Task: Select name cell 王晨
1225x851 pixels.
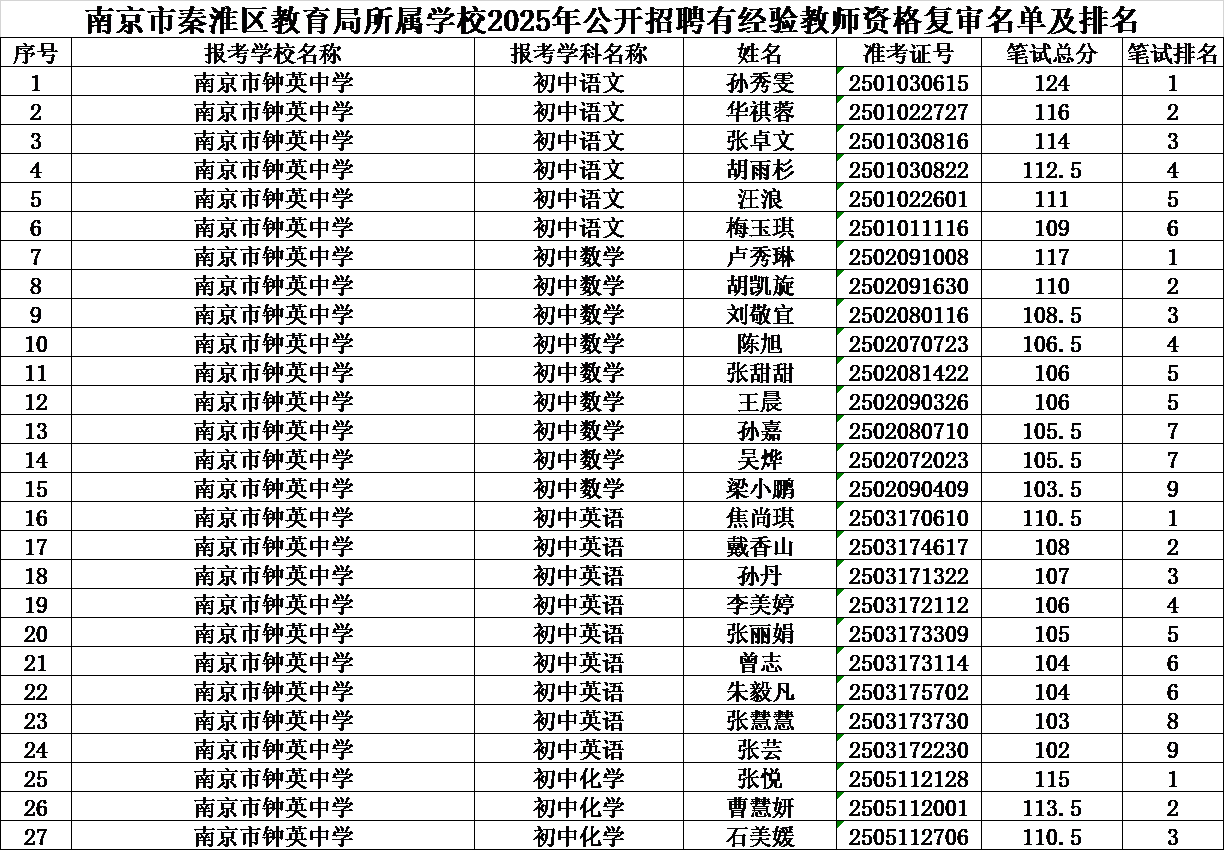Action: pyautogui.click(x=759, y=402)
